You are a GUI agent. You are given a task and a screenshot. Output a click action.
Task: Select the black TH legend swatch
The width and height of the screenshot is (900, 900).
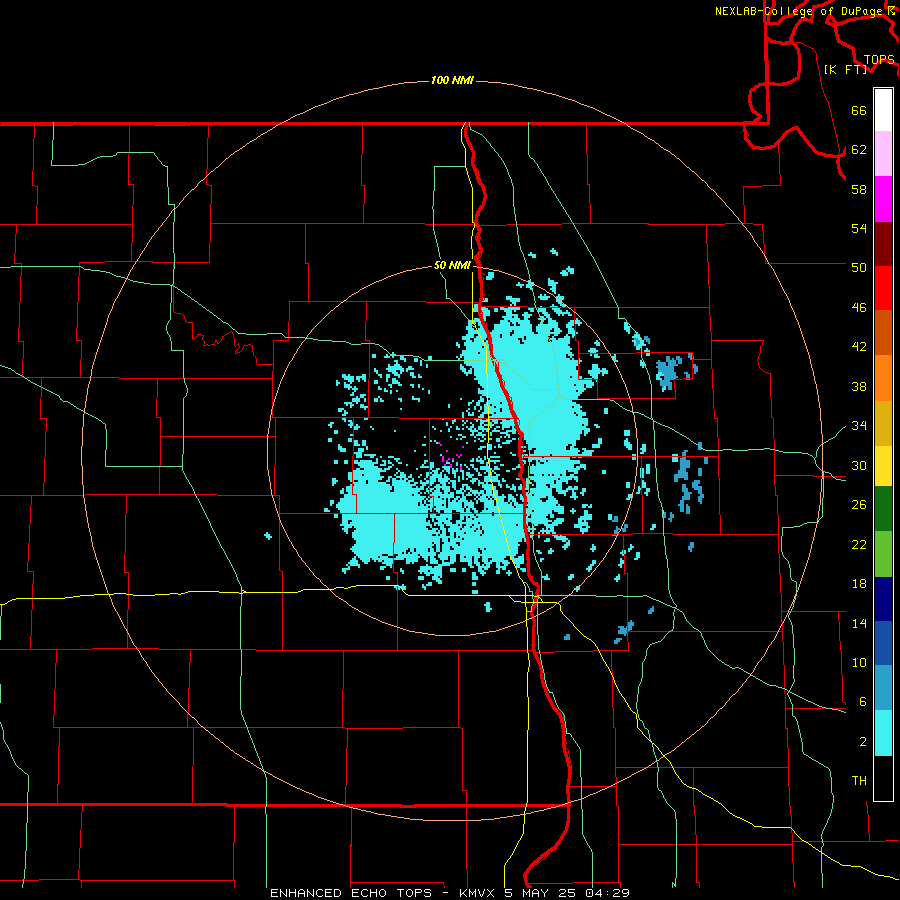coord(883,778)
